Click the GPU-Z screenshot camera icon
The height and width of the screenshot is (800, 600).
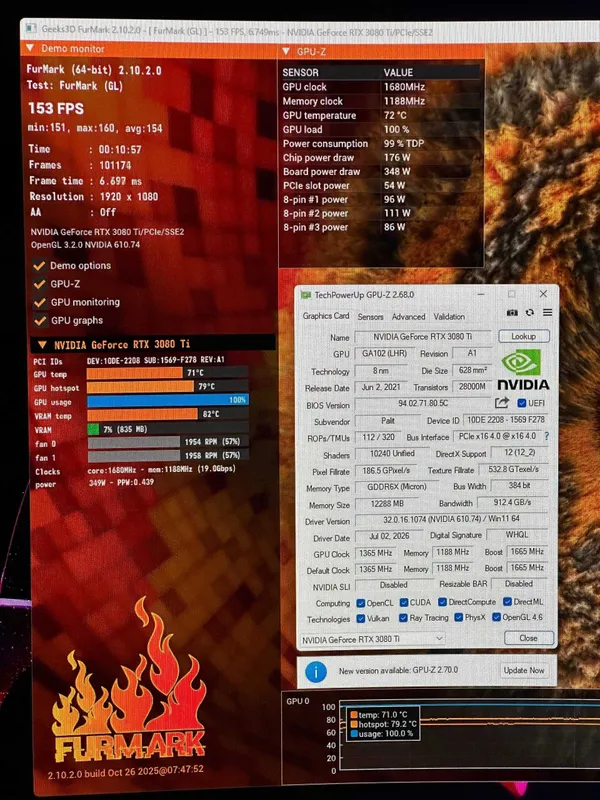[x=512, y=312]
